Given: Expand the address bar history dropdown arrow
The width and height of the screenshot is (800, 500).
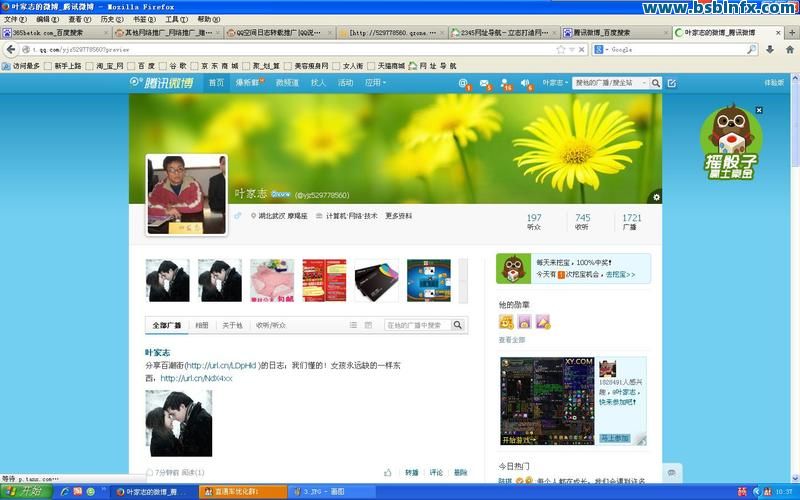Looking at the screenshot, I should pos(572,49).
